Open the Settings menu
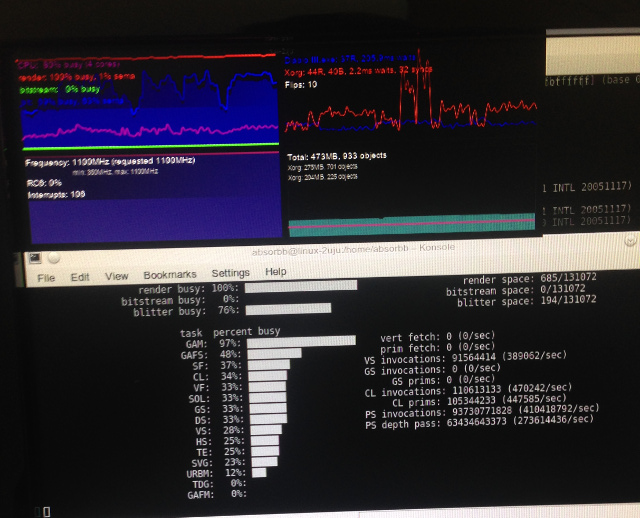 point(230,273)
